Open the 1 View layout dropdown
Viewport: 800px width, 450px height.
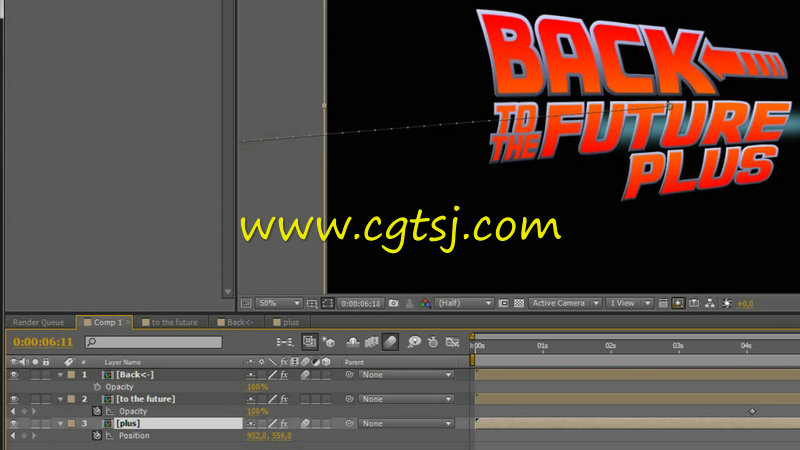point(629,303)
